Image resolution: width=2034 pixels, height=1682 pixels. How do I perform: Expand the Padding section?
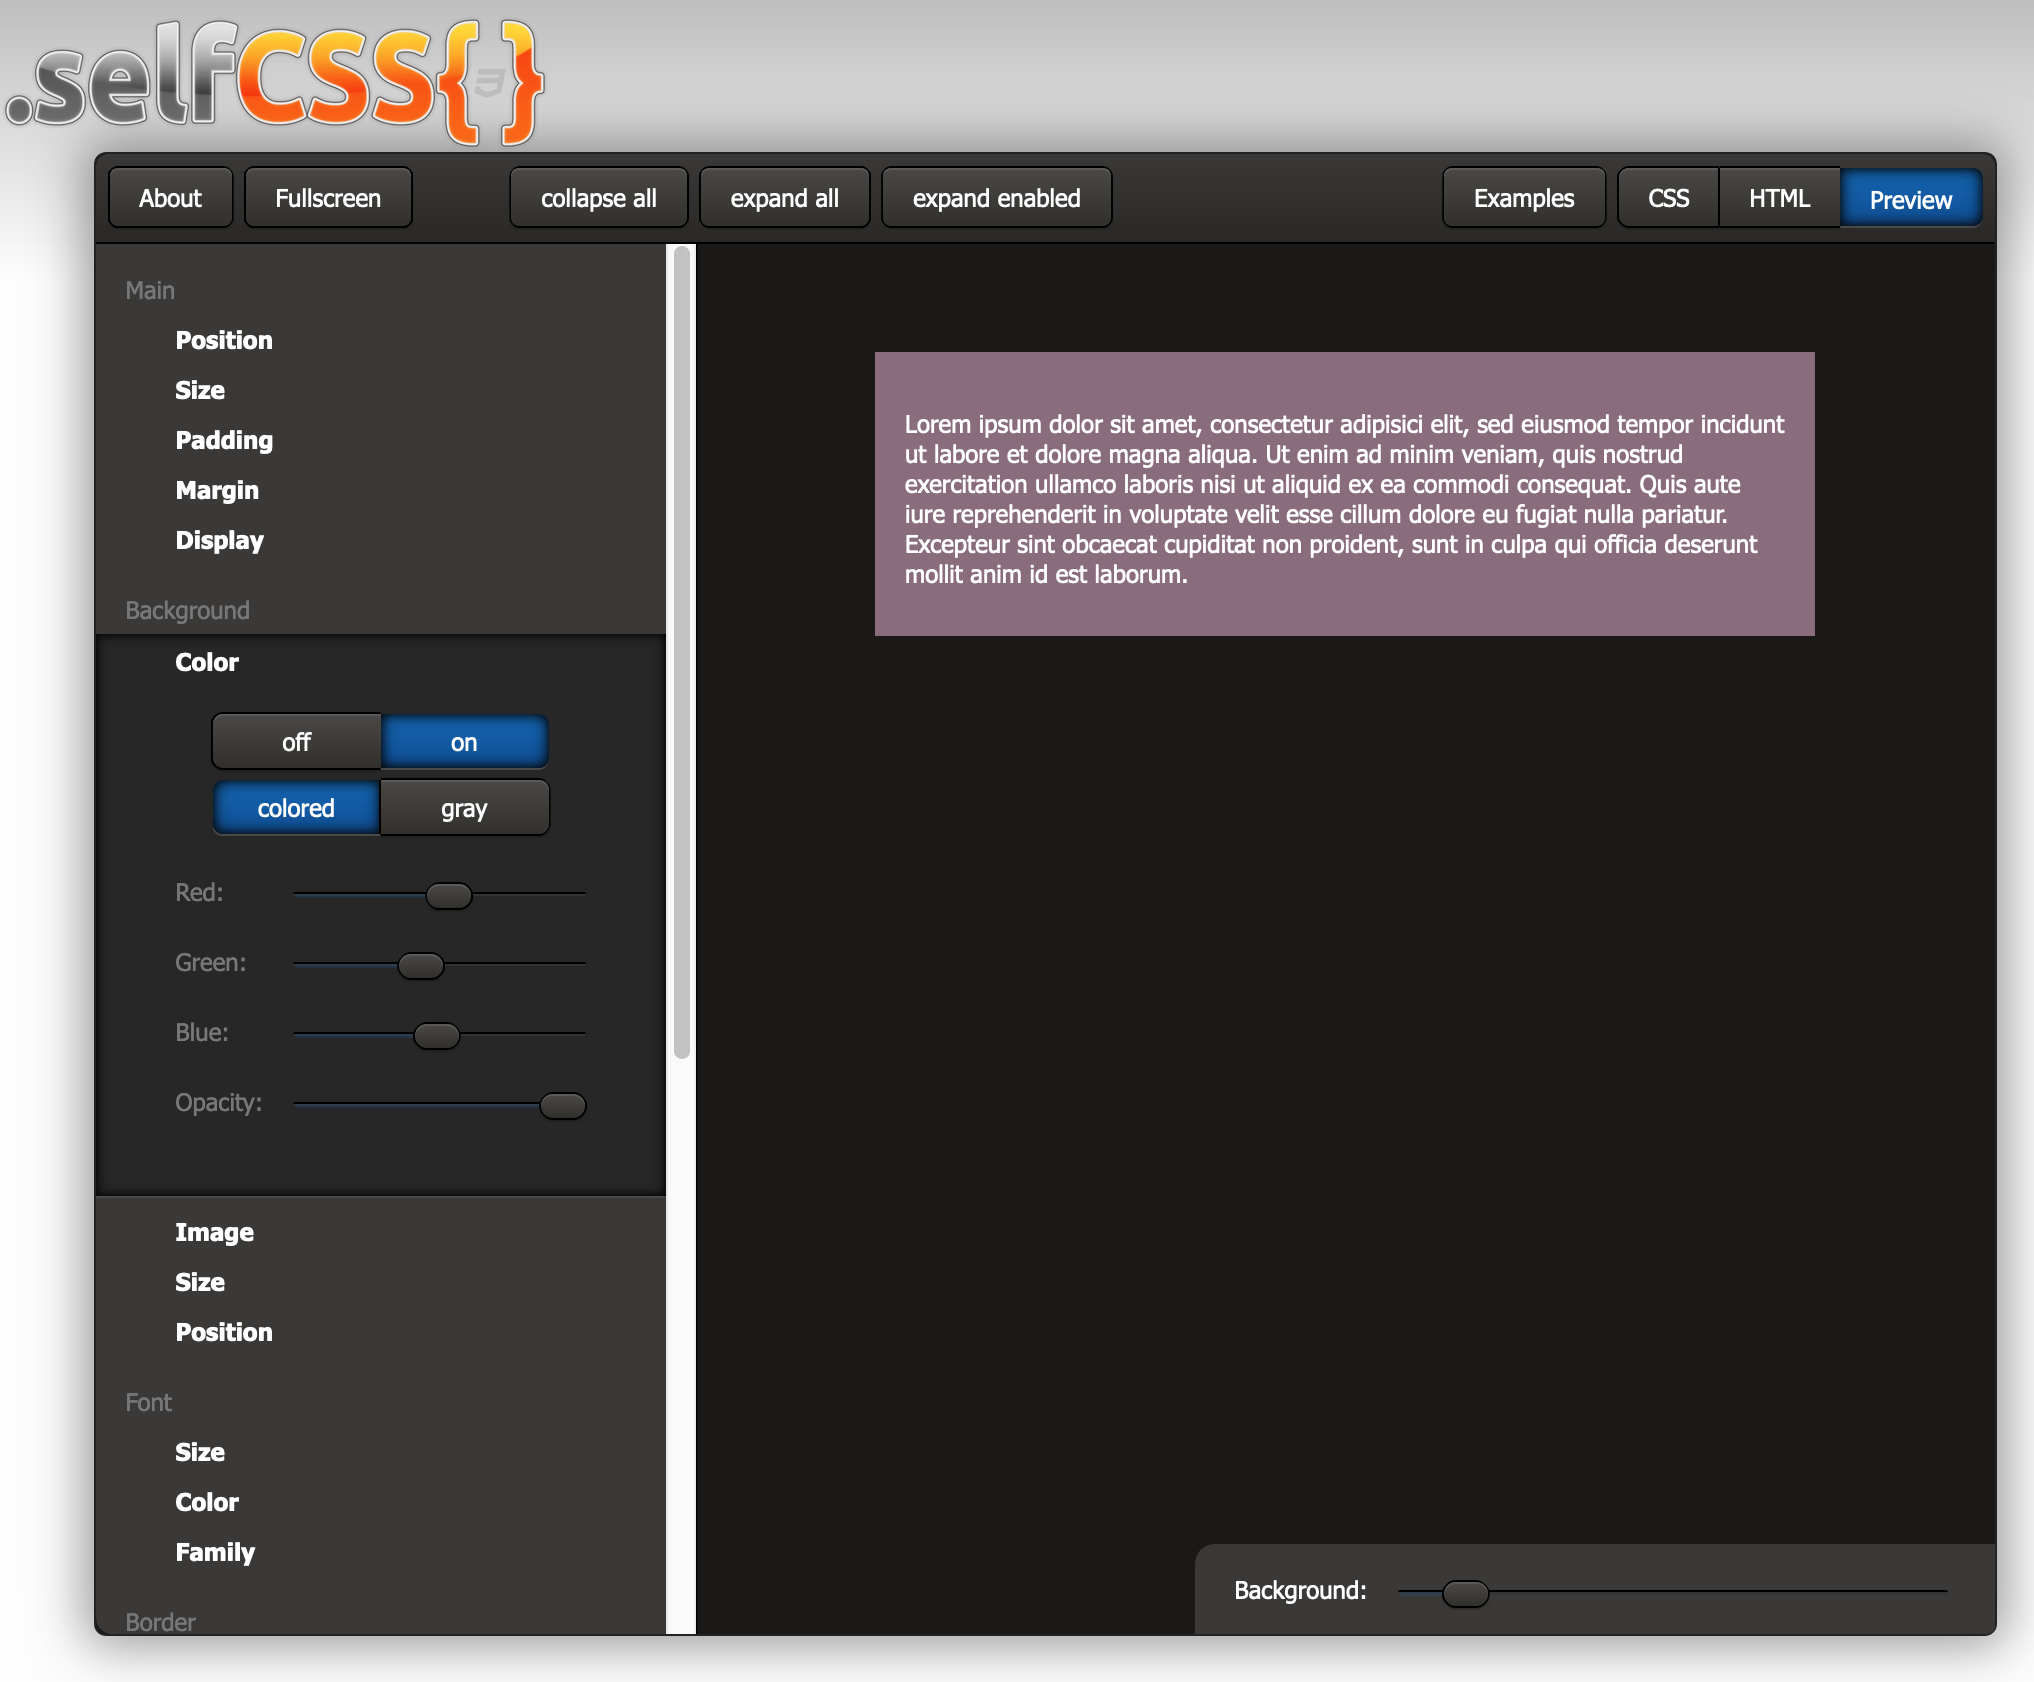(x=224, y=440)
